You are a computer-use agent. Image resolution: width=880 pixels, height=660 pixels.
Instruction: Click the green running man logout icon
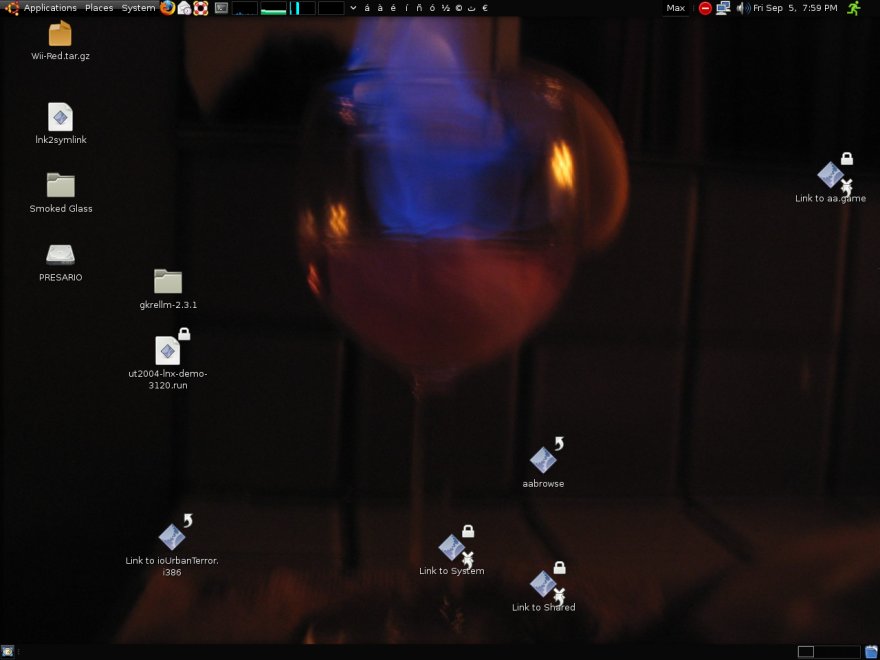[854, 8]
